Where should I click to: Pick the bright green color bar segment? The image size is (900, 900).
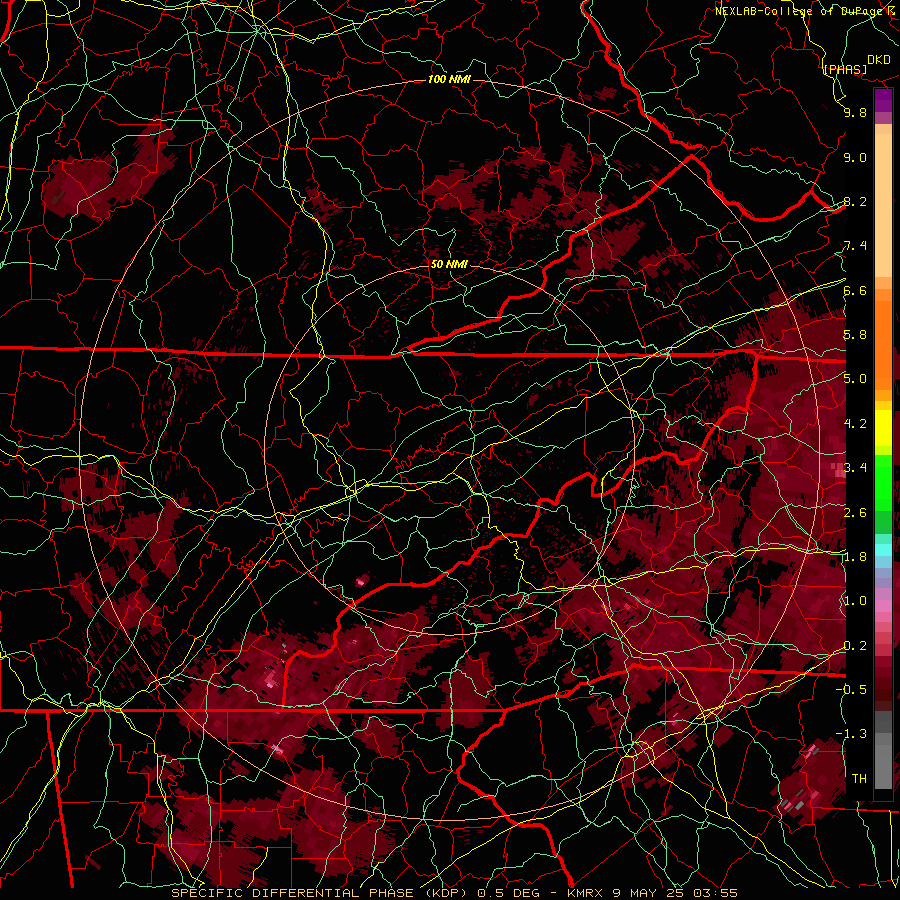[883, 482]
